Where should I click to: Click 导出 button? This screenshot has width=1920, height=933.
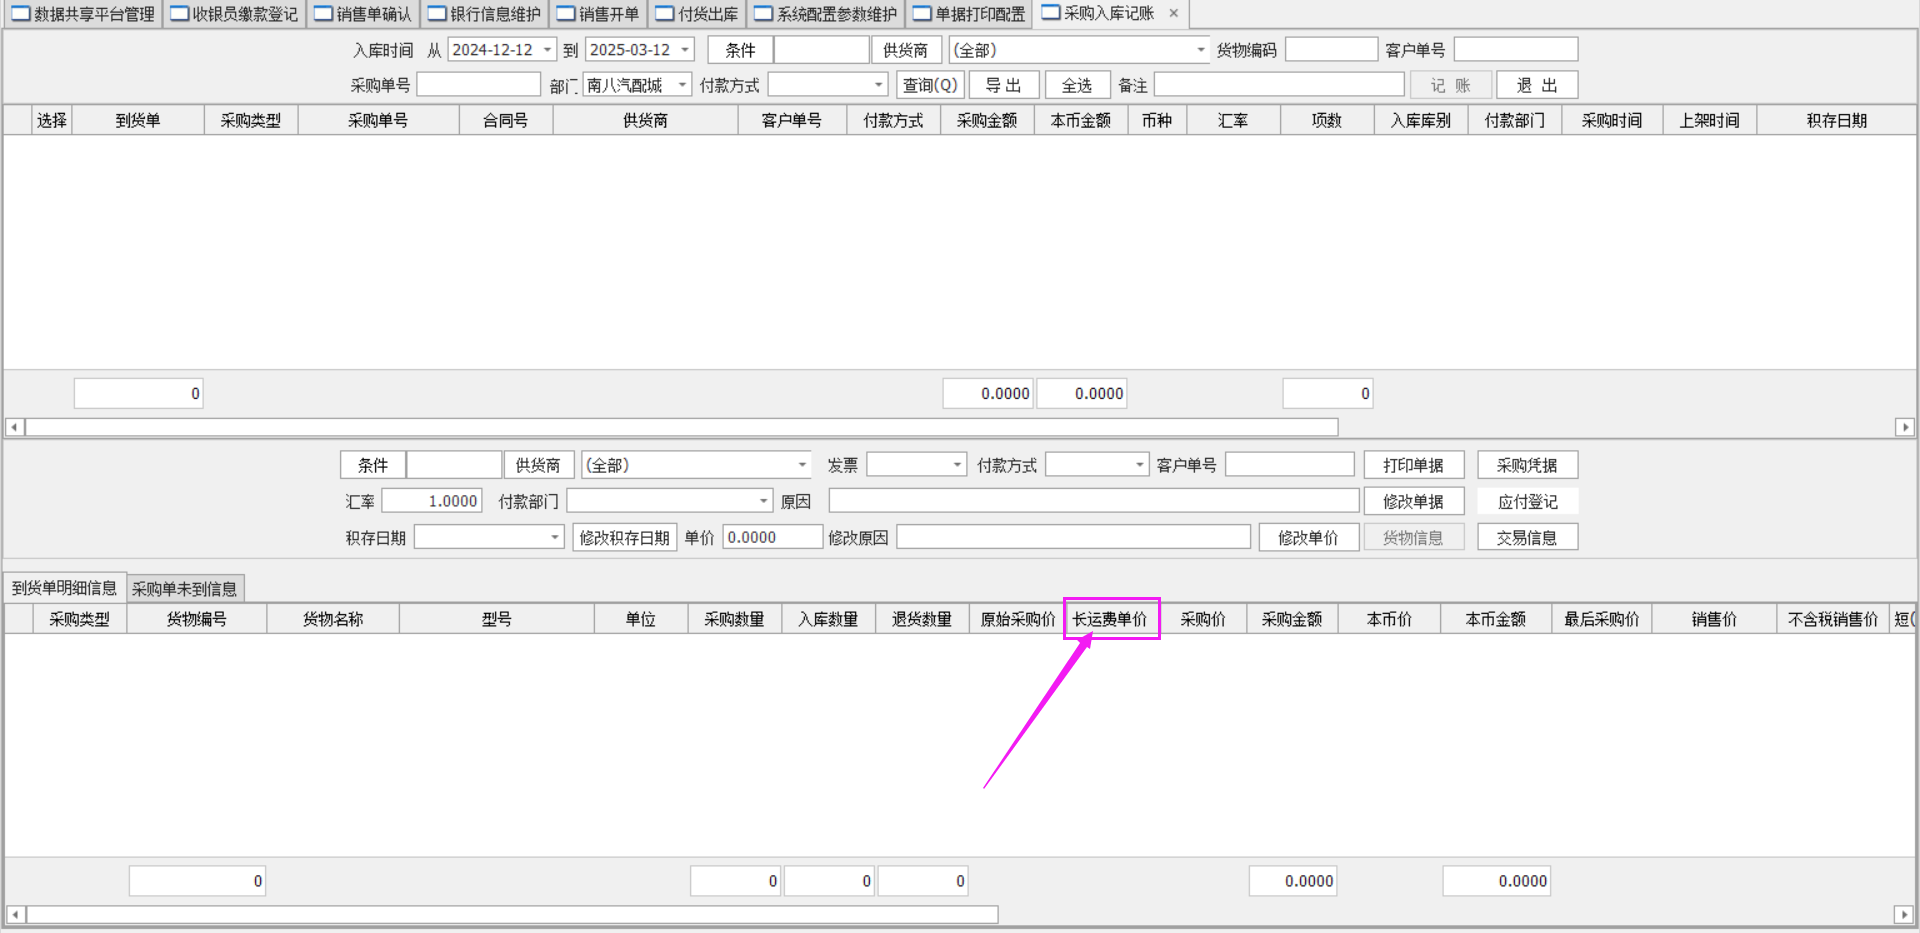tap(1004, 86)
